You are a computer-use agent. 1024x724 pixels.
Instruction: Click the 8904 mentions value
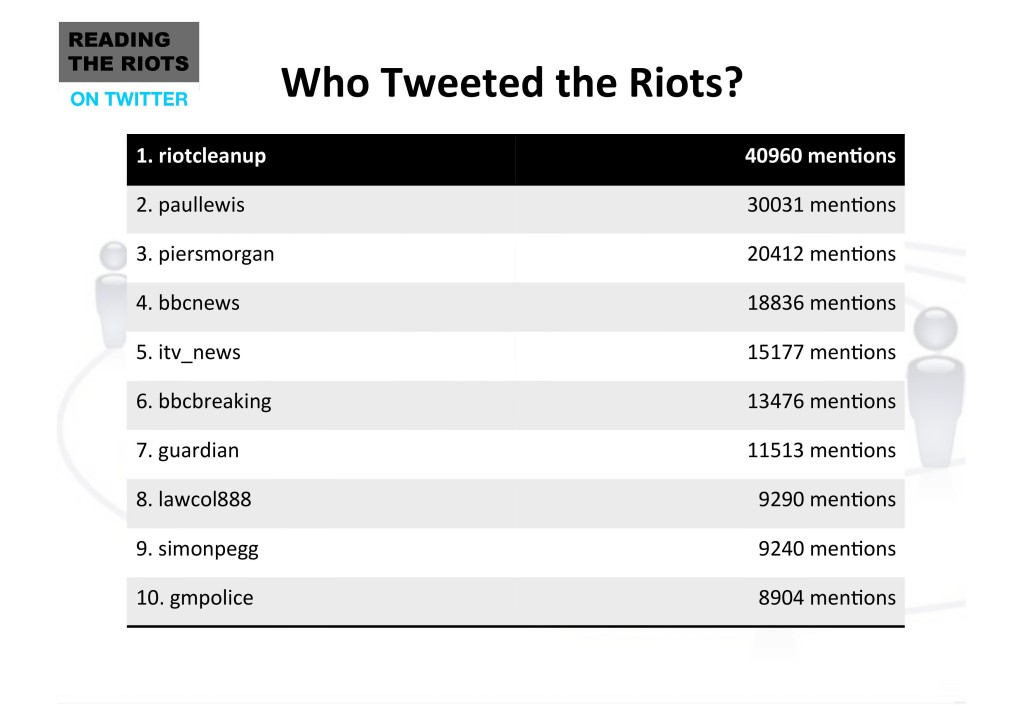pyautogui.click(x=827, y=598)
